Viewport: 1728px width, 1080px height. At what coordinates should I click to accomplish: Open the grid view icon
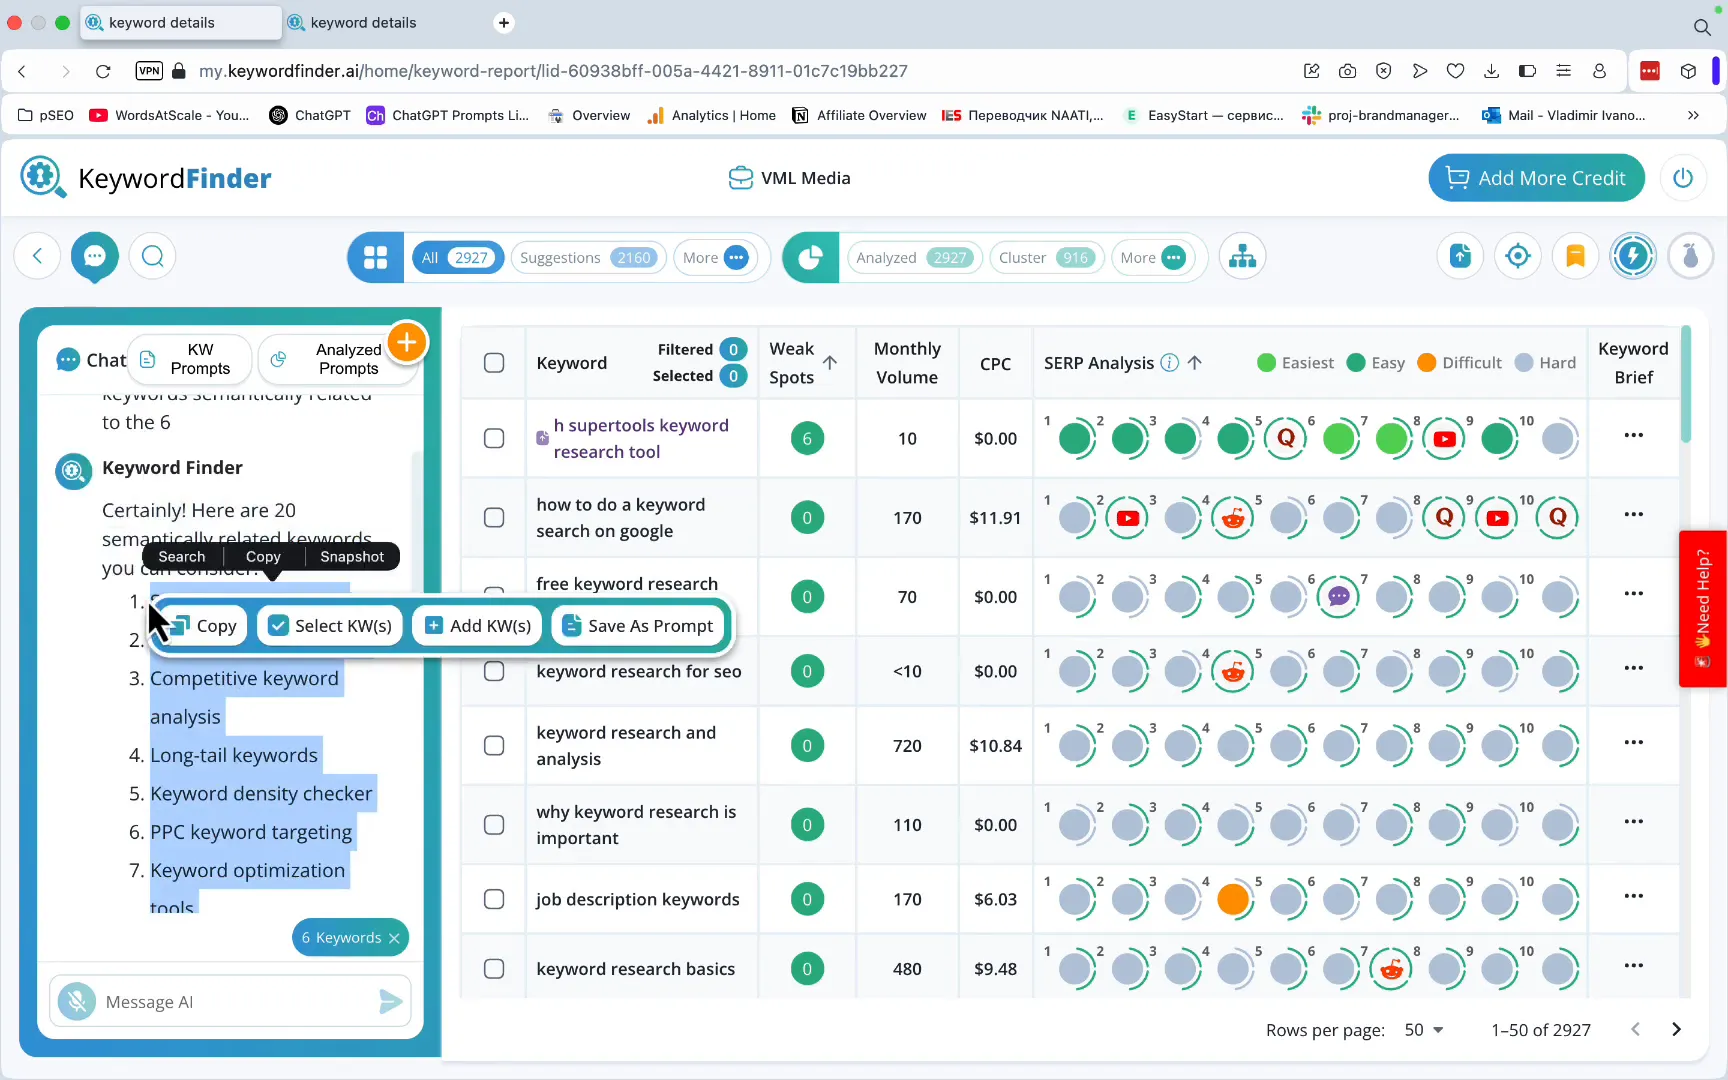click(376, 258)
